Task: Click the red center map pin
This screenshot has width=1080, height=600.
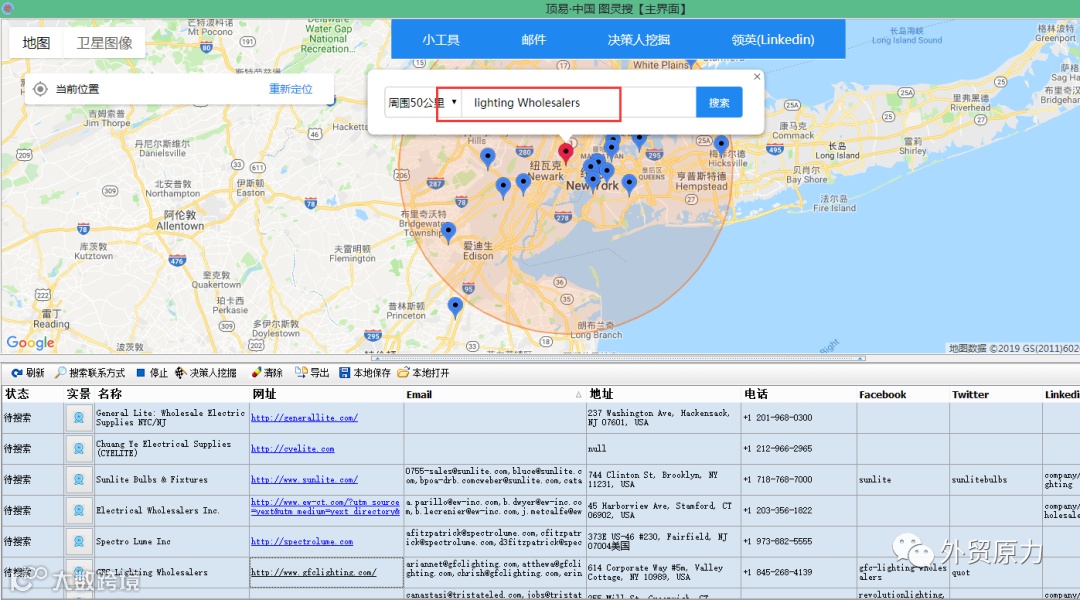Action: [x=565, y=153]
